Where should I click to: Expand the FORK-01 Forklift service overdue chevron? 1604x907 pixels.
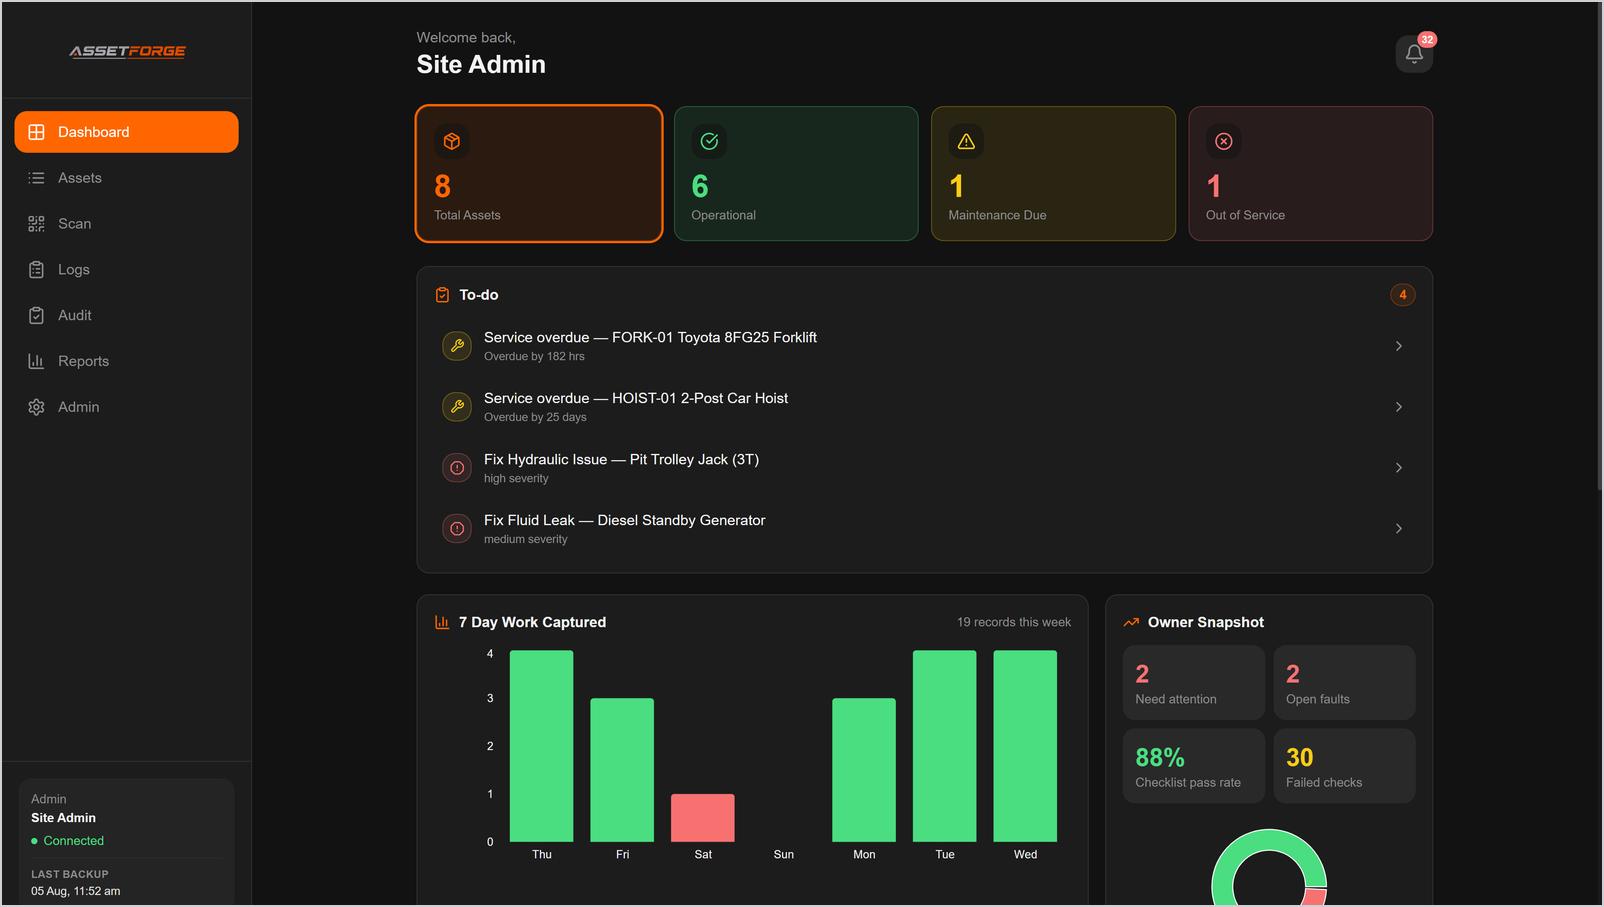[x=1398, y=346]
